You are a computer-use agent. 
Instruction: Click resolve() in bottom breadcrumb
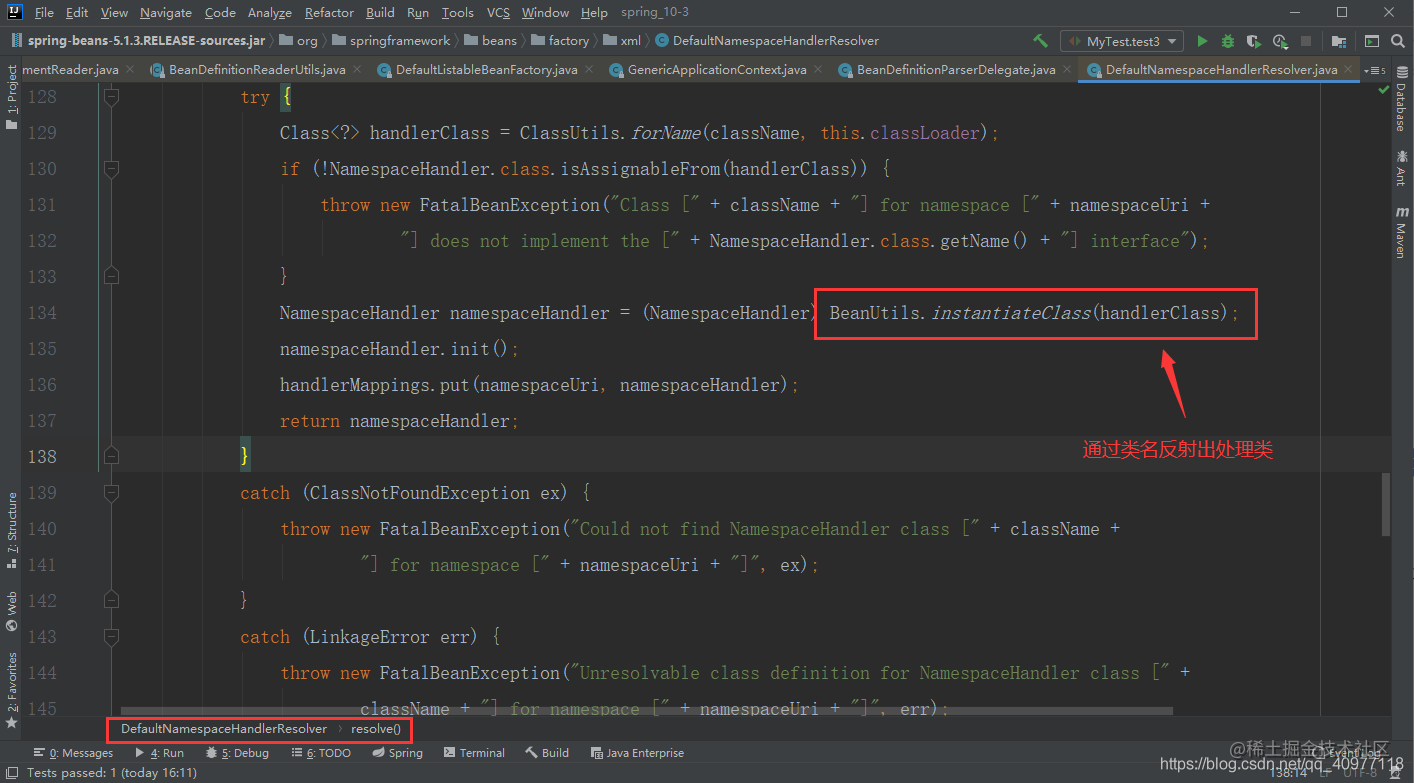pos(375,729)
